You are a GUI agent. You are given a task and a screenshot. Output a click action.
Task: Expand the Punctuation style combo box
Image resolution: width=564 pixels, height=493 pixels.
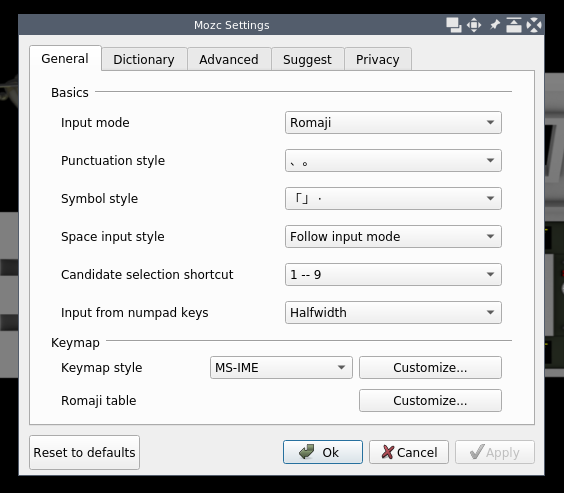[393, 160]
